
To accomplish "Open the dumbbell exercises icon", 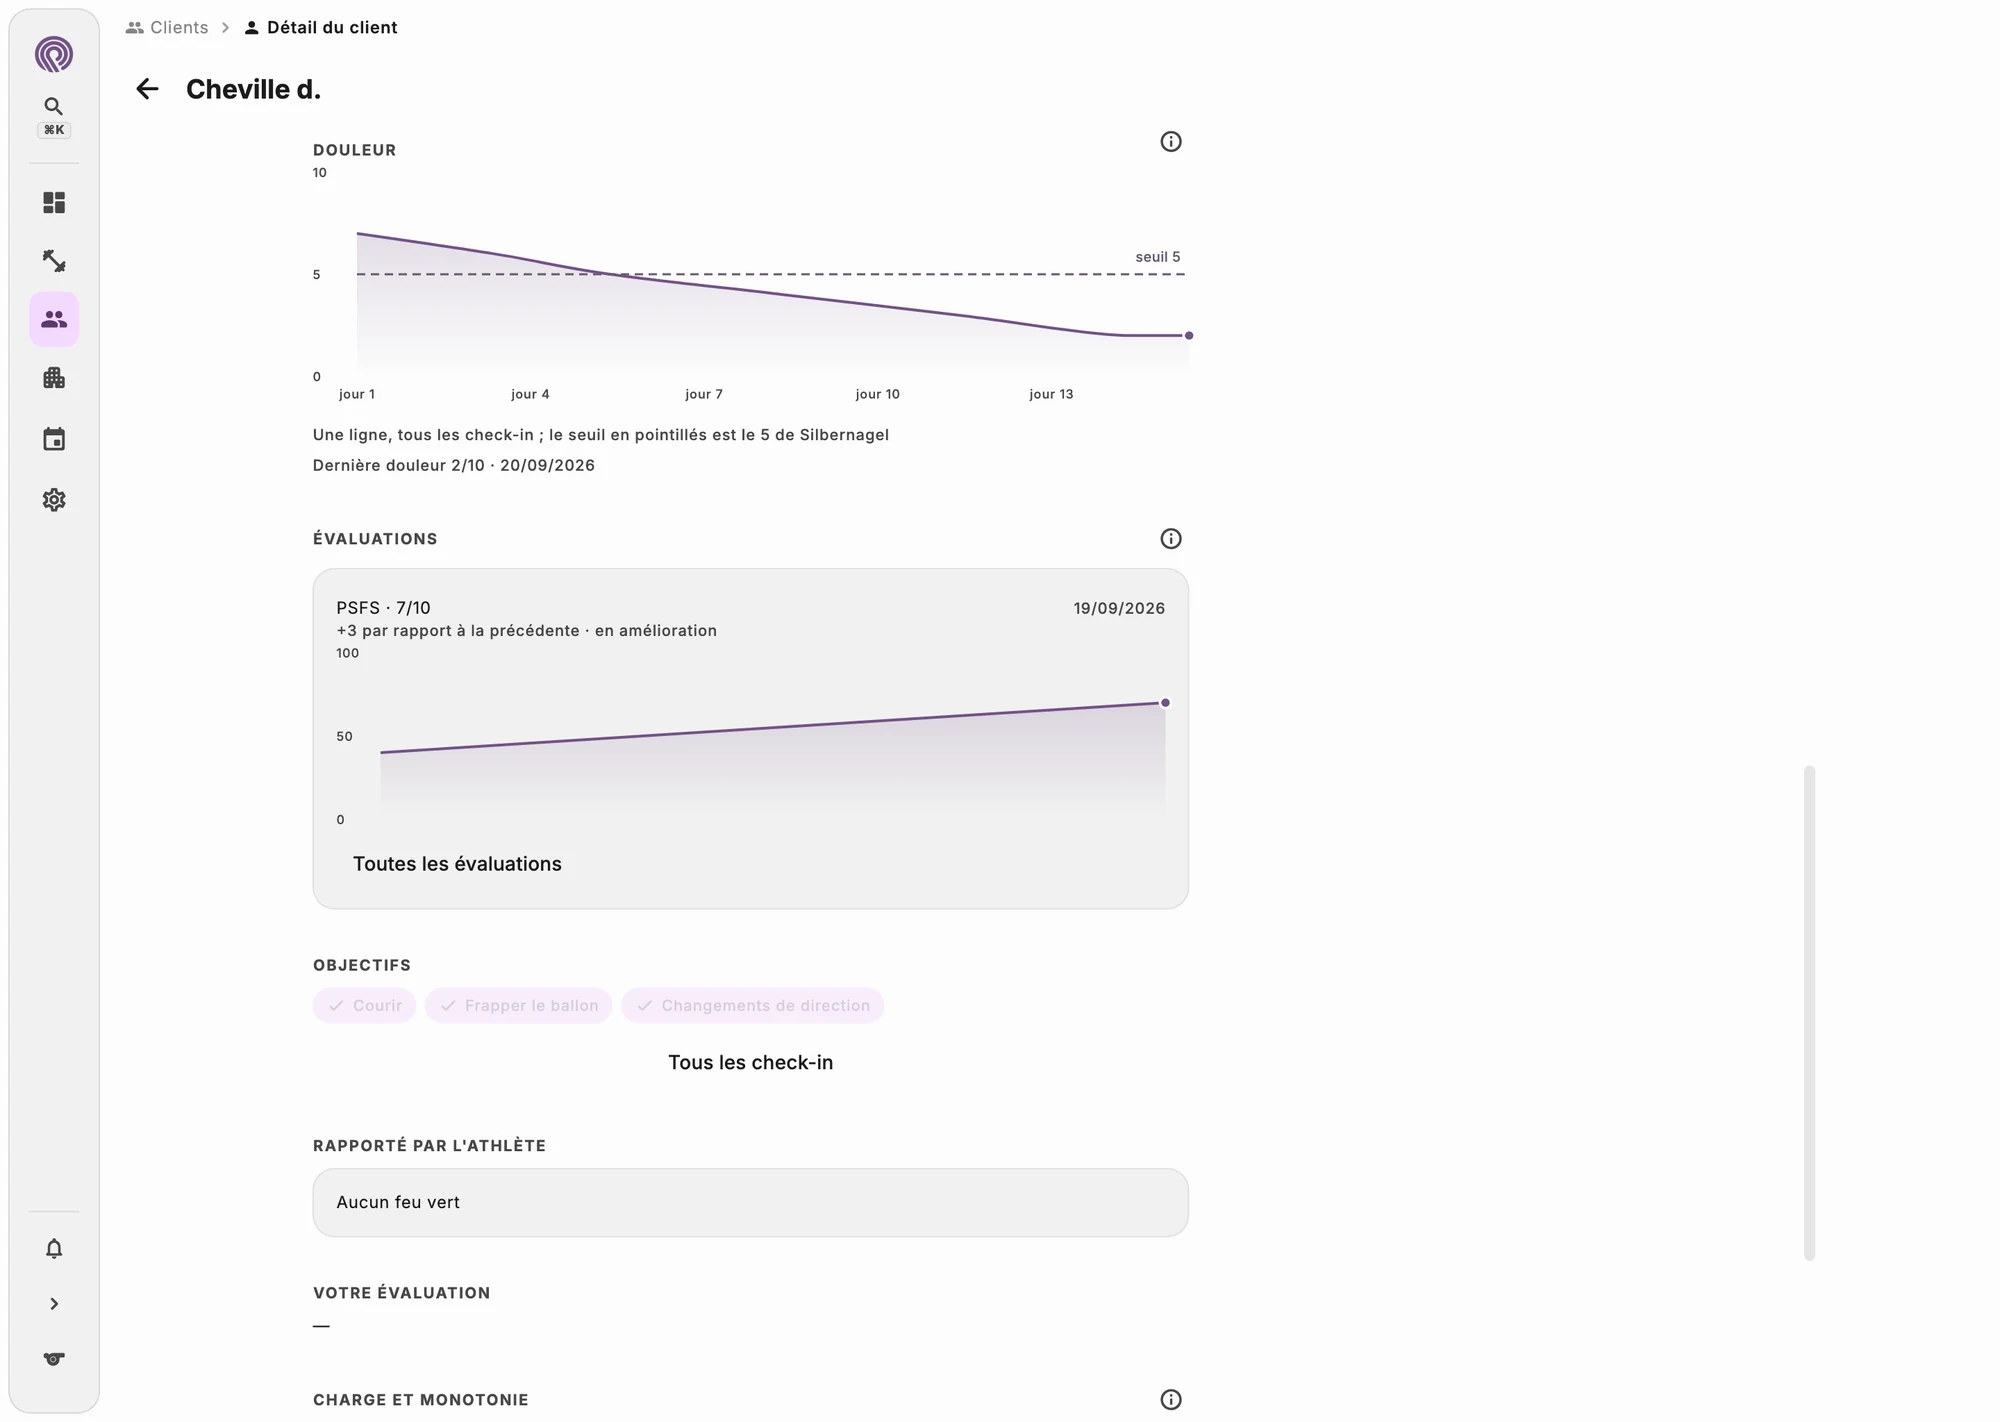I will (54, 261).
